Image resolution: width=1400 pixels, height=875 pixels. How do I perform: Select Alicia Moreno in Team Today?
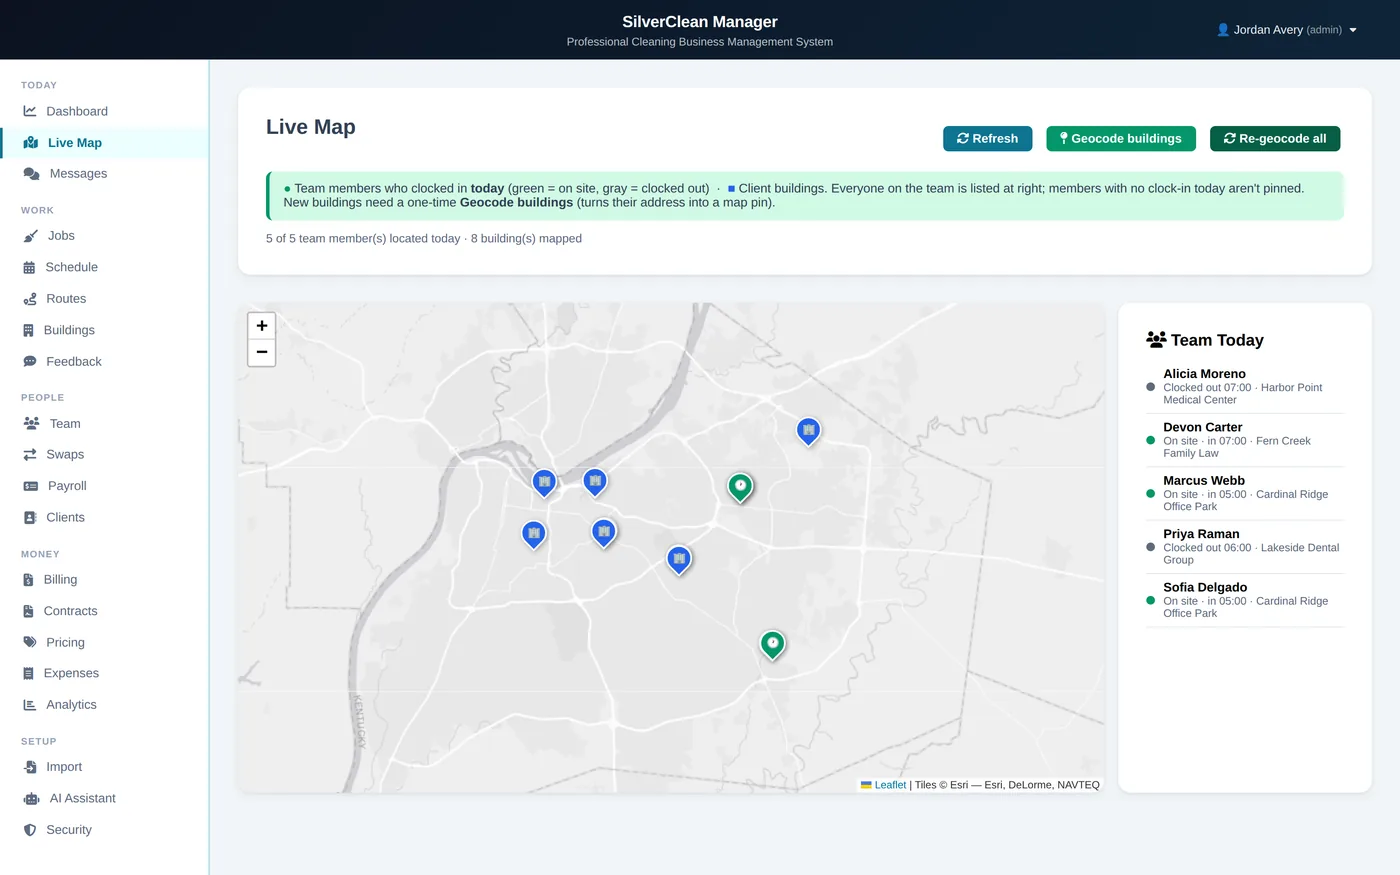pyautogui.click(x=1244, y=386)
